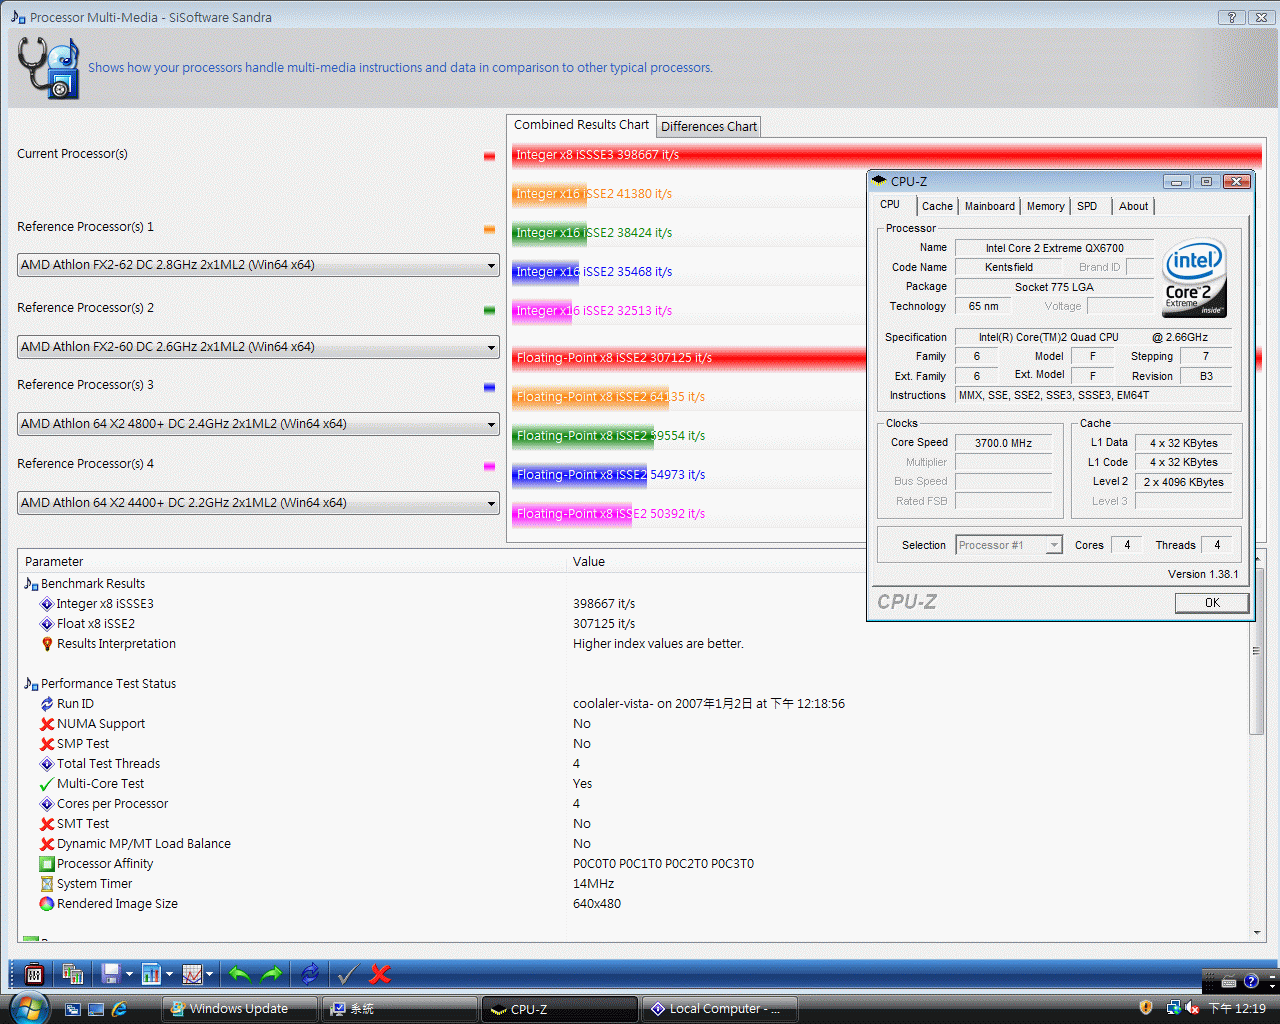This screenshot has width=1280, height=1024.
Task: Open the Memory tab in CPU-Z
Action: [x=1045, y=206]
